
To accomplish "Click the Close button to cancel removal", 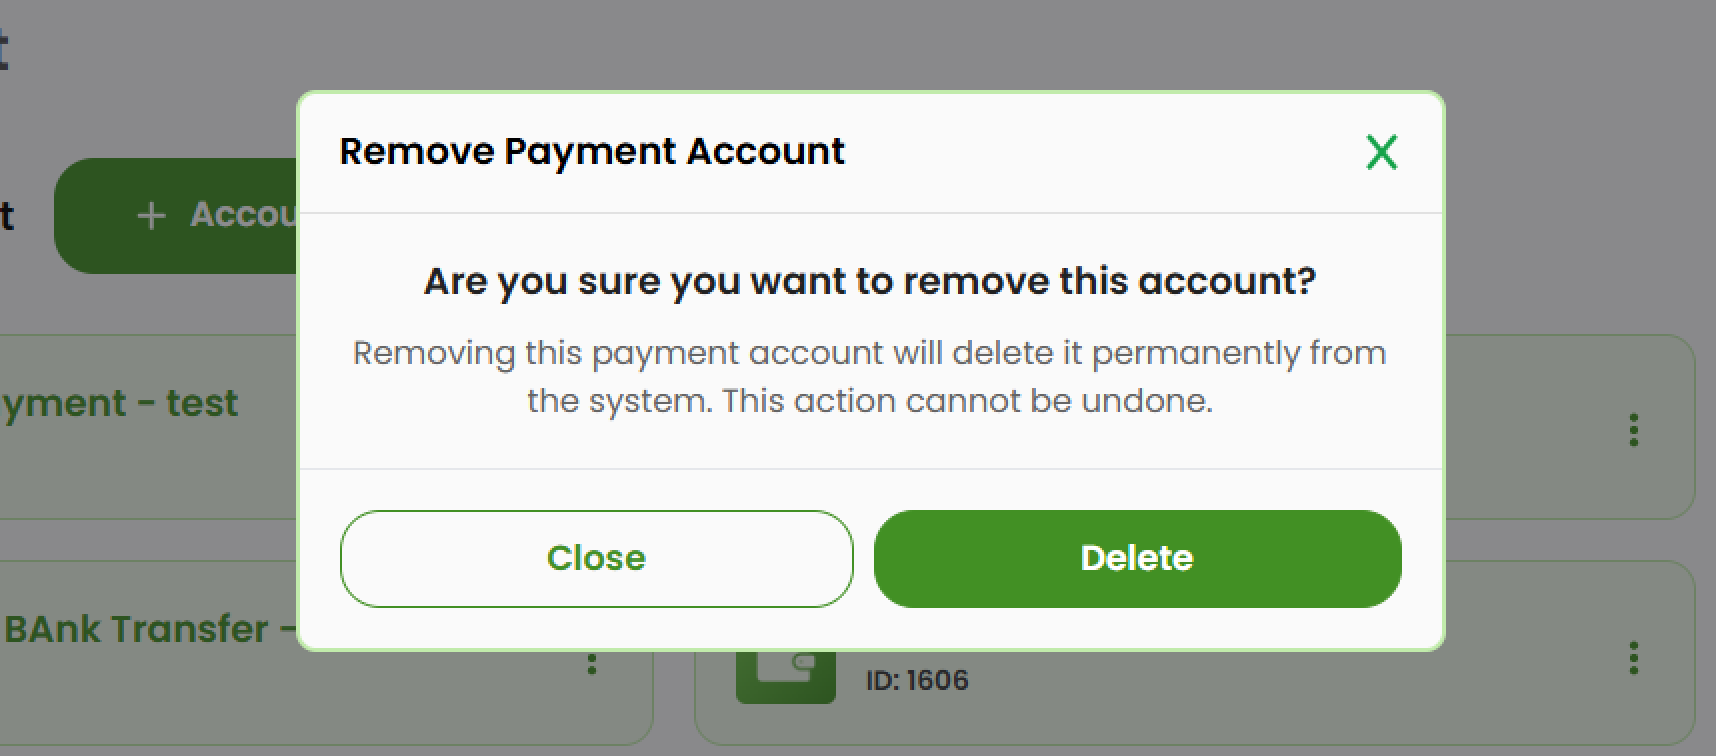I will pyautogui.click(x=595, y=558).
